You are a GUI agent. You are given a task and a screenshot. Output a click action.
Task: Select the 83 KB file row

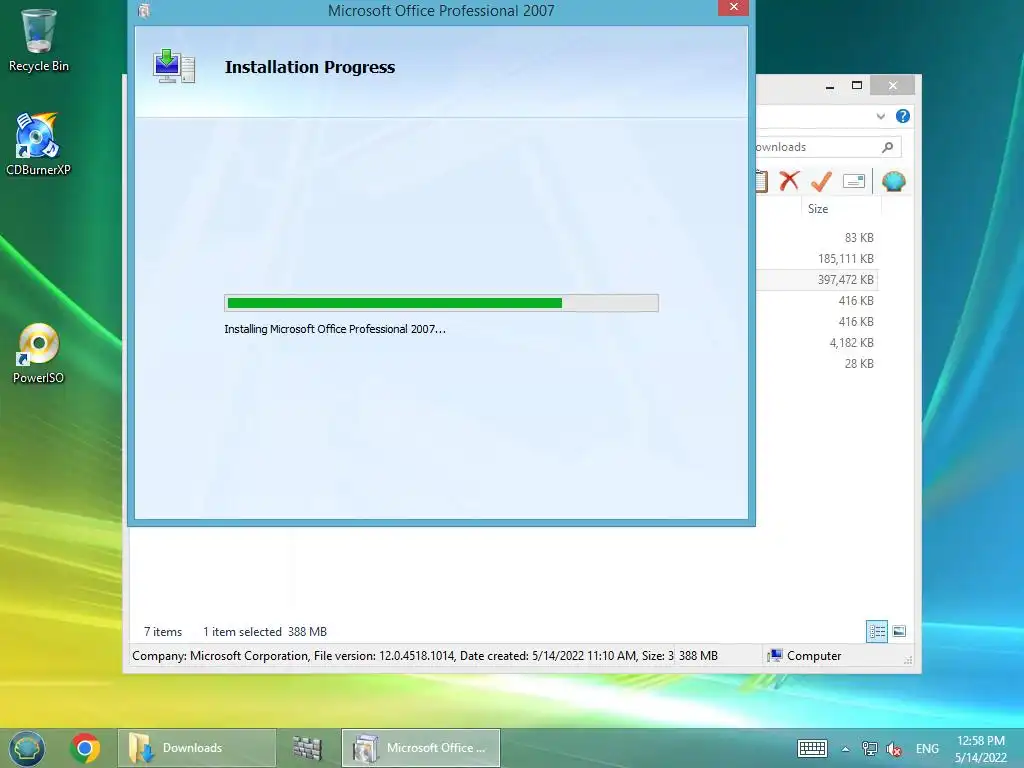817,238
